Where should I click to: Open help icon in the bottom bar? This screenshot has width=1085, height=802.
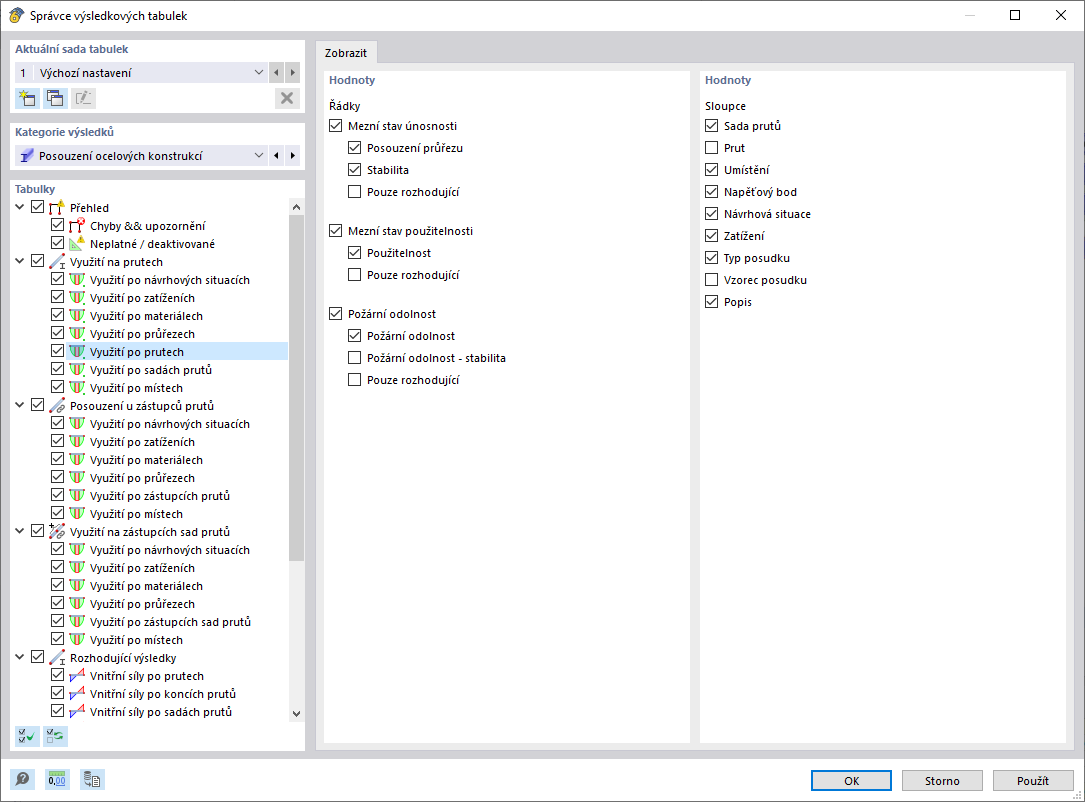(23, 780)
